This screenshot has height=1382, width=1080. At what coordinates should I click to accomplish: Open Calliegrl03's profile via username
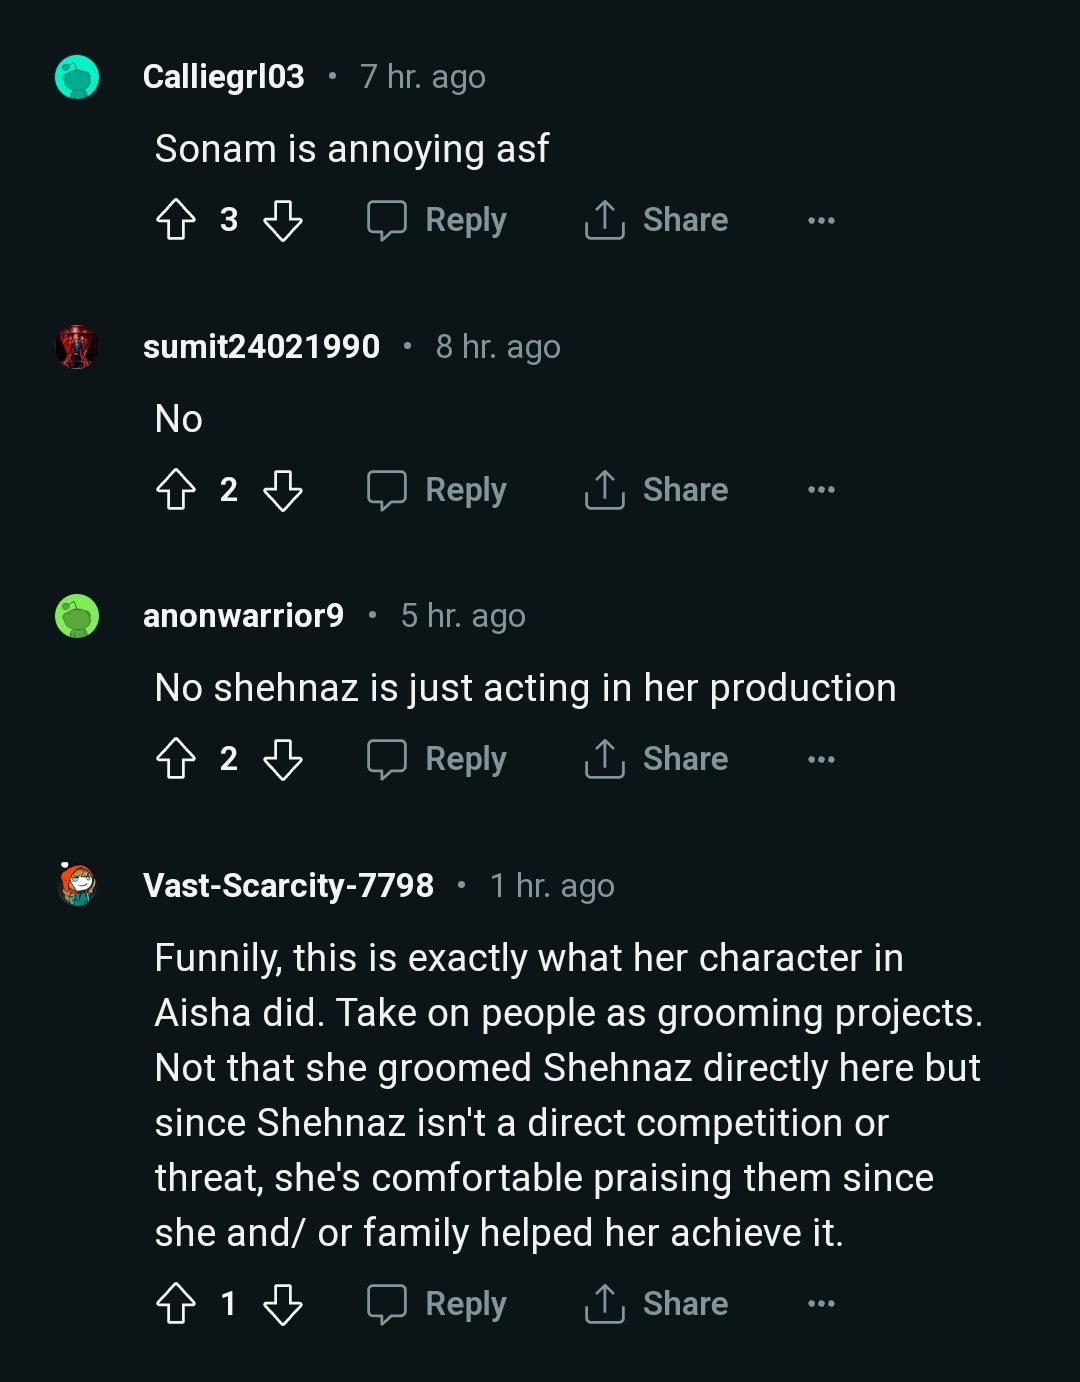point(224,77)
